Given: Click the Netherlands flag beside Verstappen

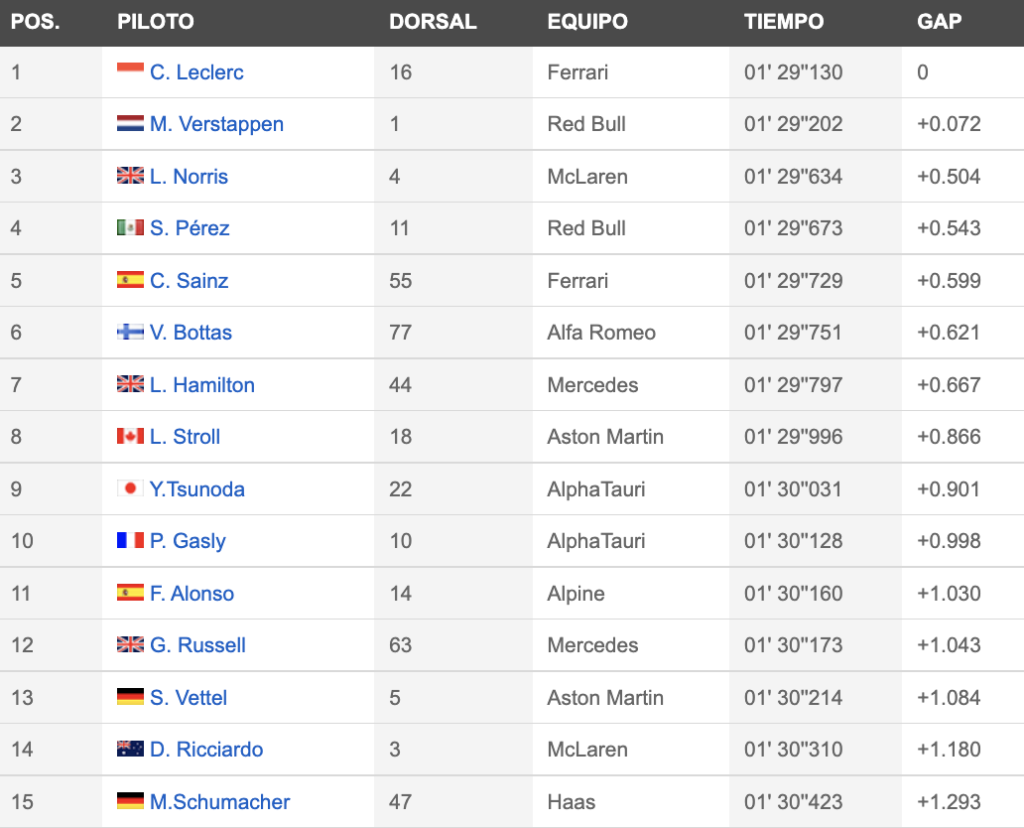Looking at the screenshot, I should click(130, 123).
